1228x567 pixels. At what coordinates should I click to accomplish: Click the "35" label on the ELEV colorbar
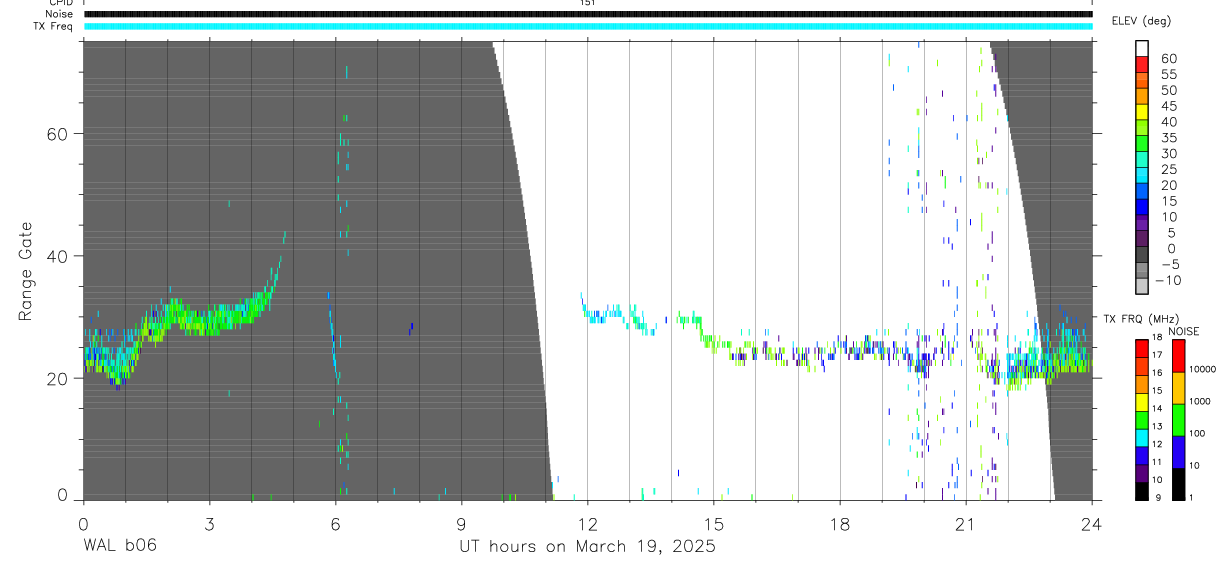(1168, 138)
